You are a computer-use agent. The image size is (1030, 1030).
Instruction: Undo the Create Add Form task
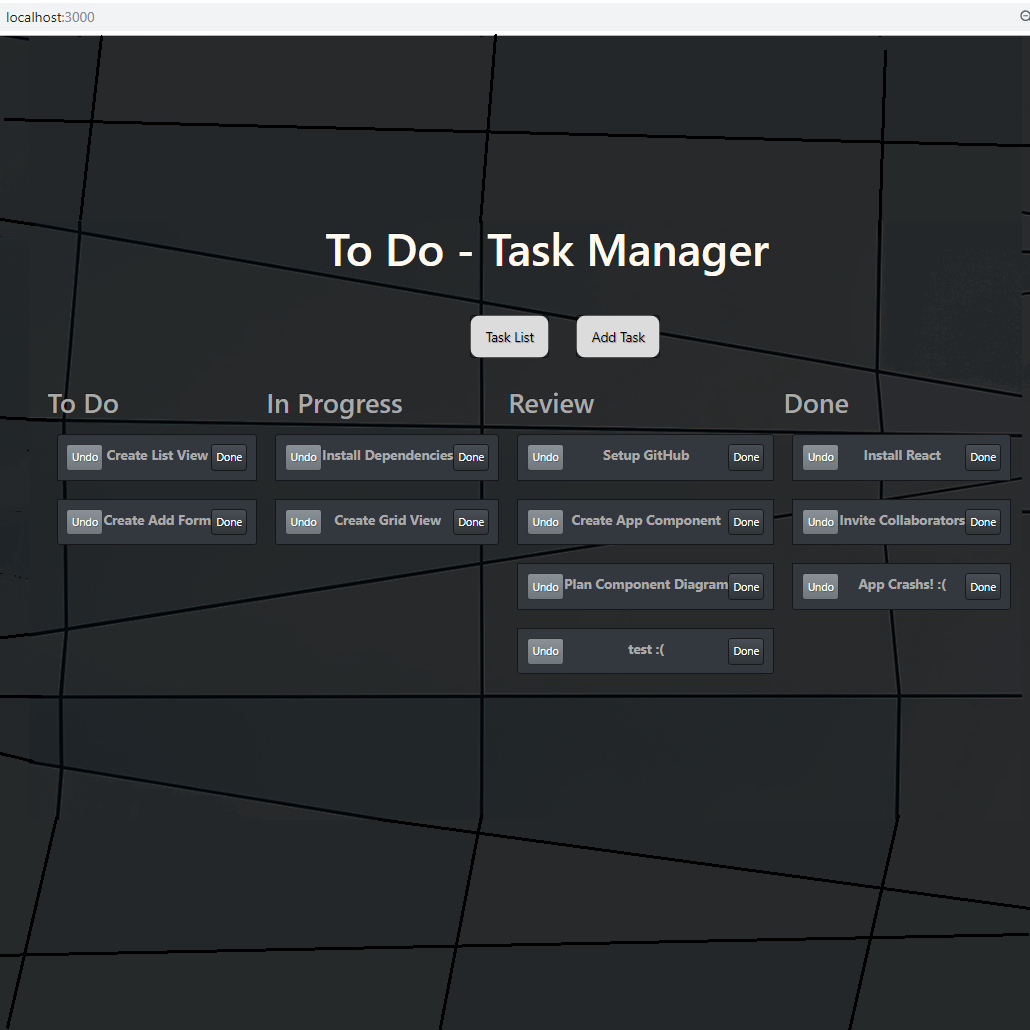coord(84,521)
